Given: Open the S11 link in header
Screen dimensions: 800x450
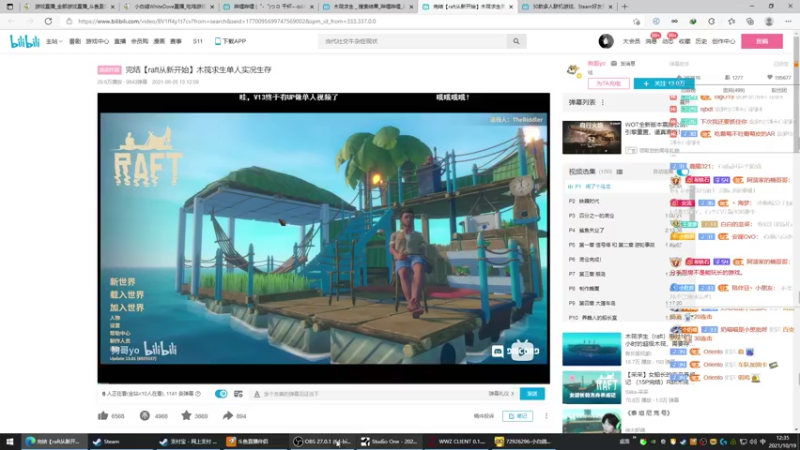Looking at the screenshot, I should click(x=198, y=41).
